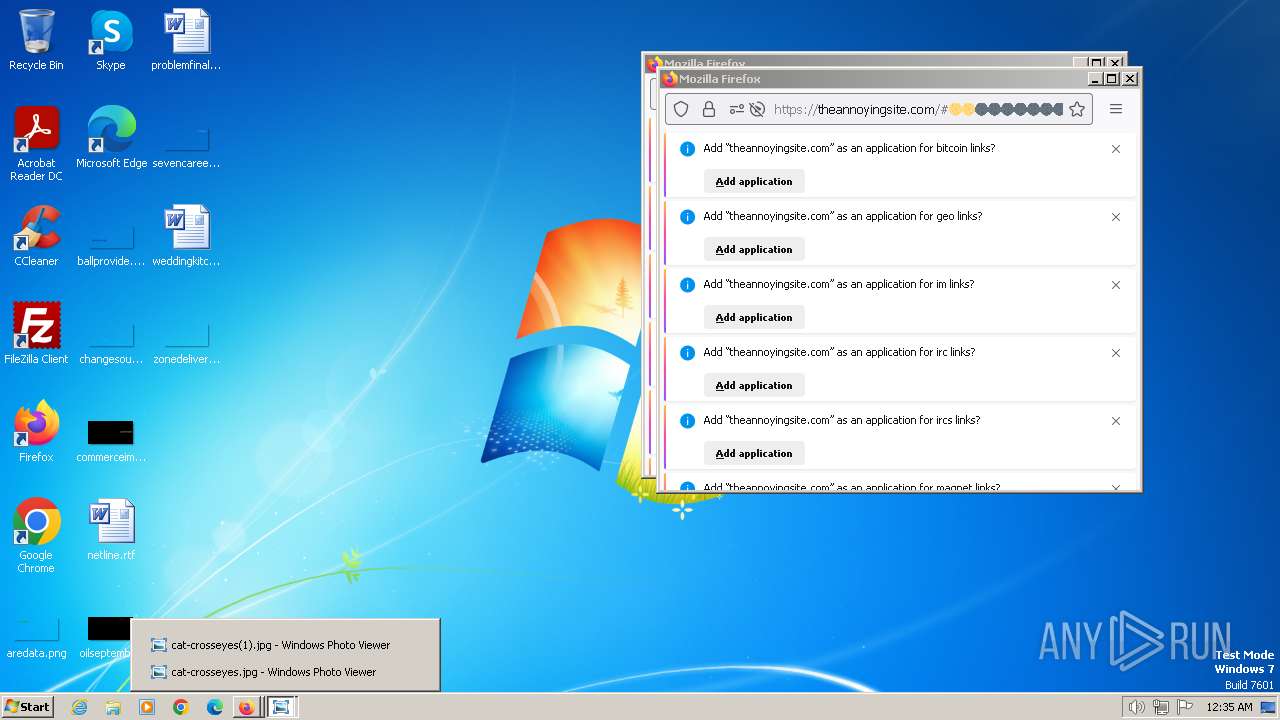
Task: Open Windows Media Player from taskbar
Action: coord(147,707)
